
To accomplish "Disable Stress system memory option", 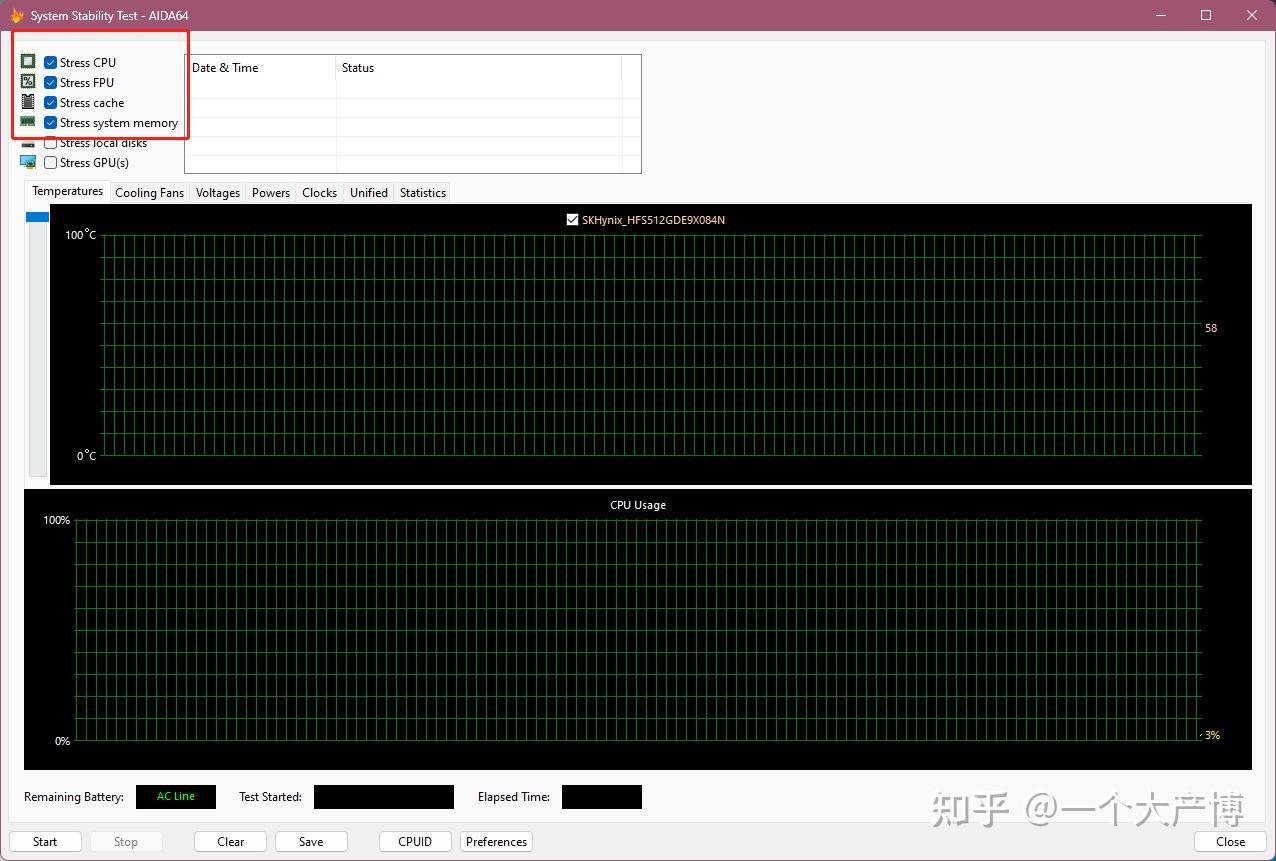I will (x=50, y=123).
